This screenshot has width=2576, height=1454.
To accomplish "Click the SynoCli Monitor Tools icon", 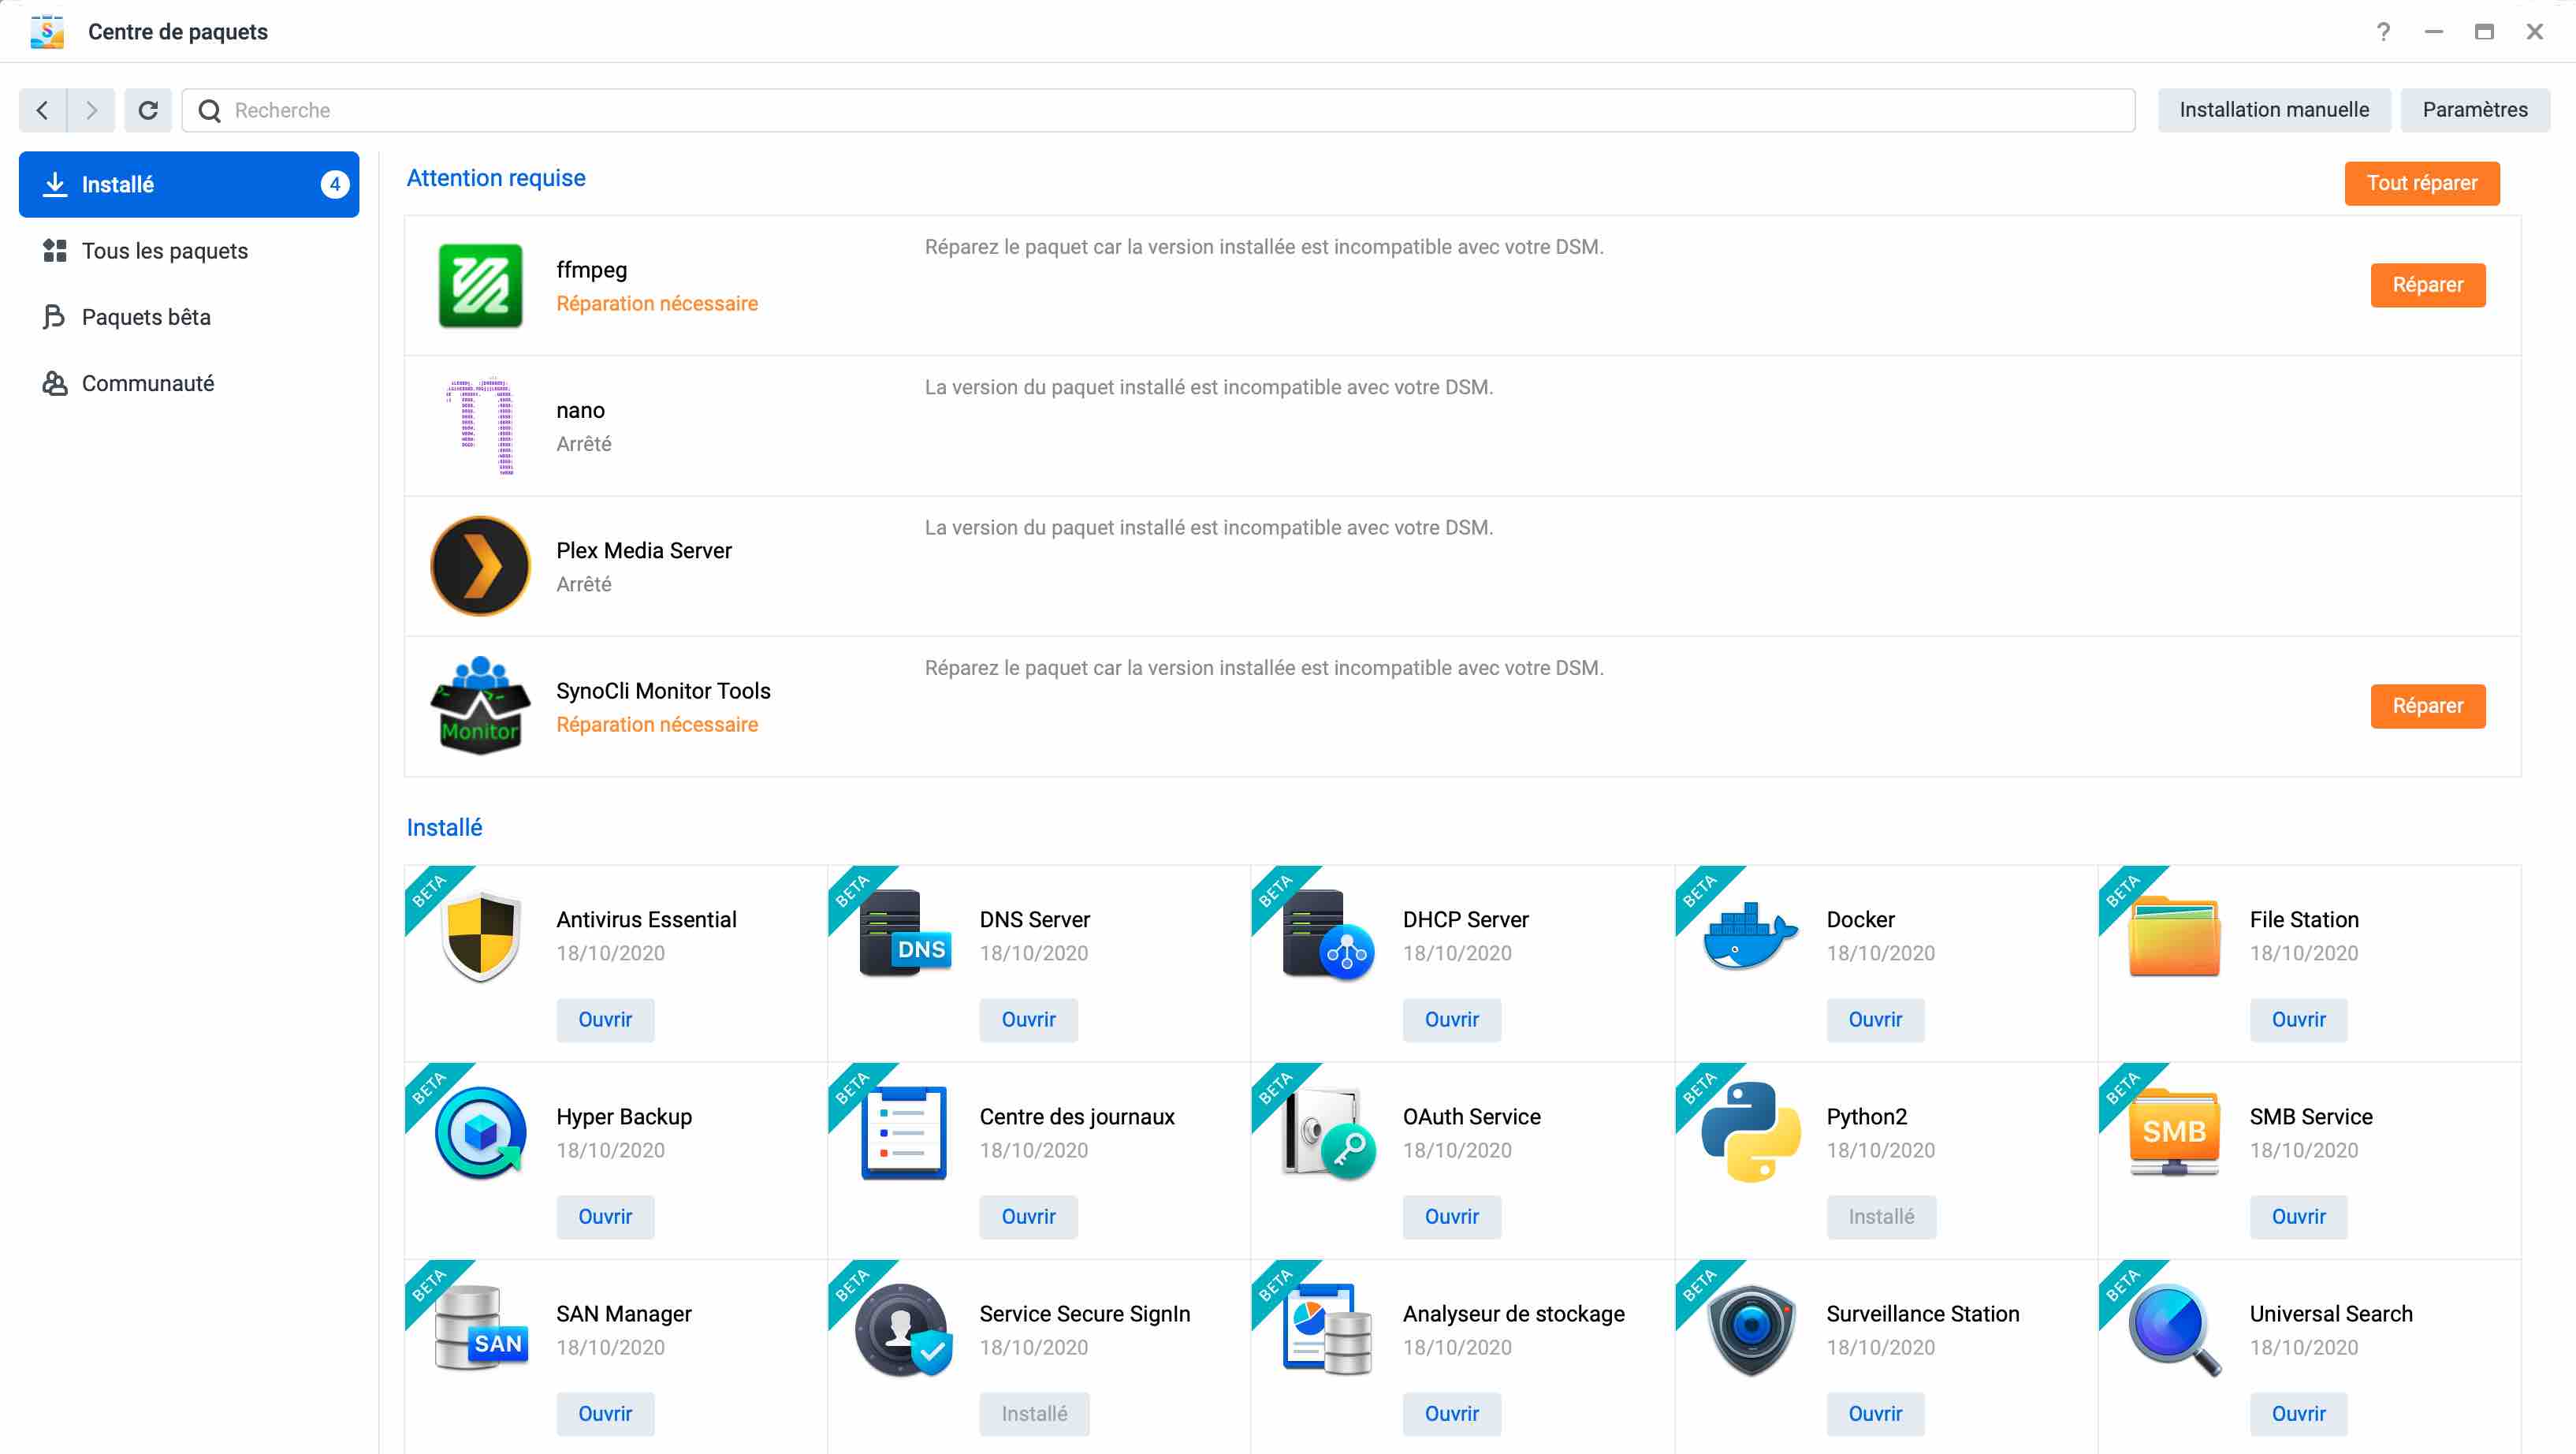I will tap(480, 706).
